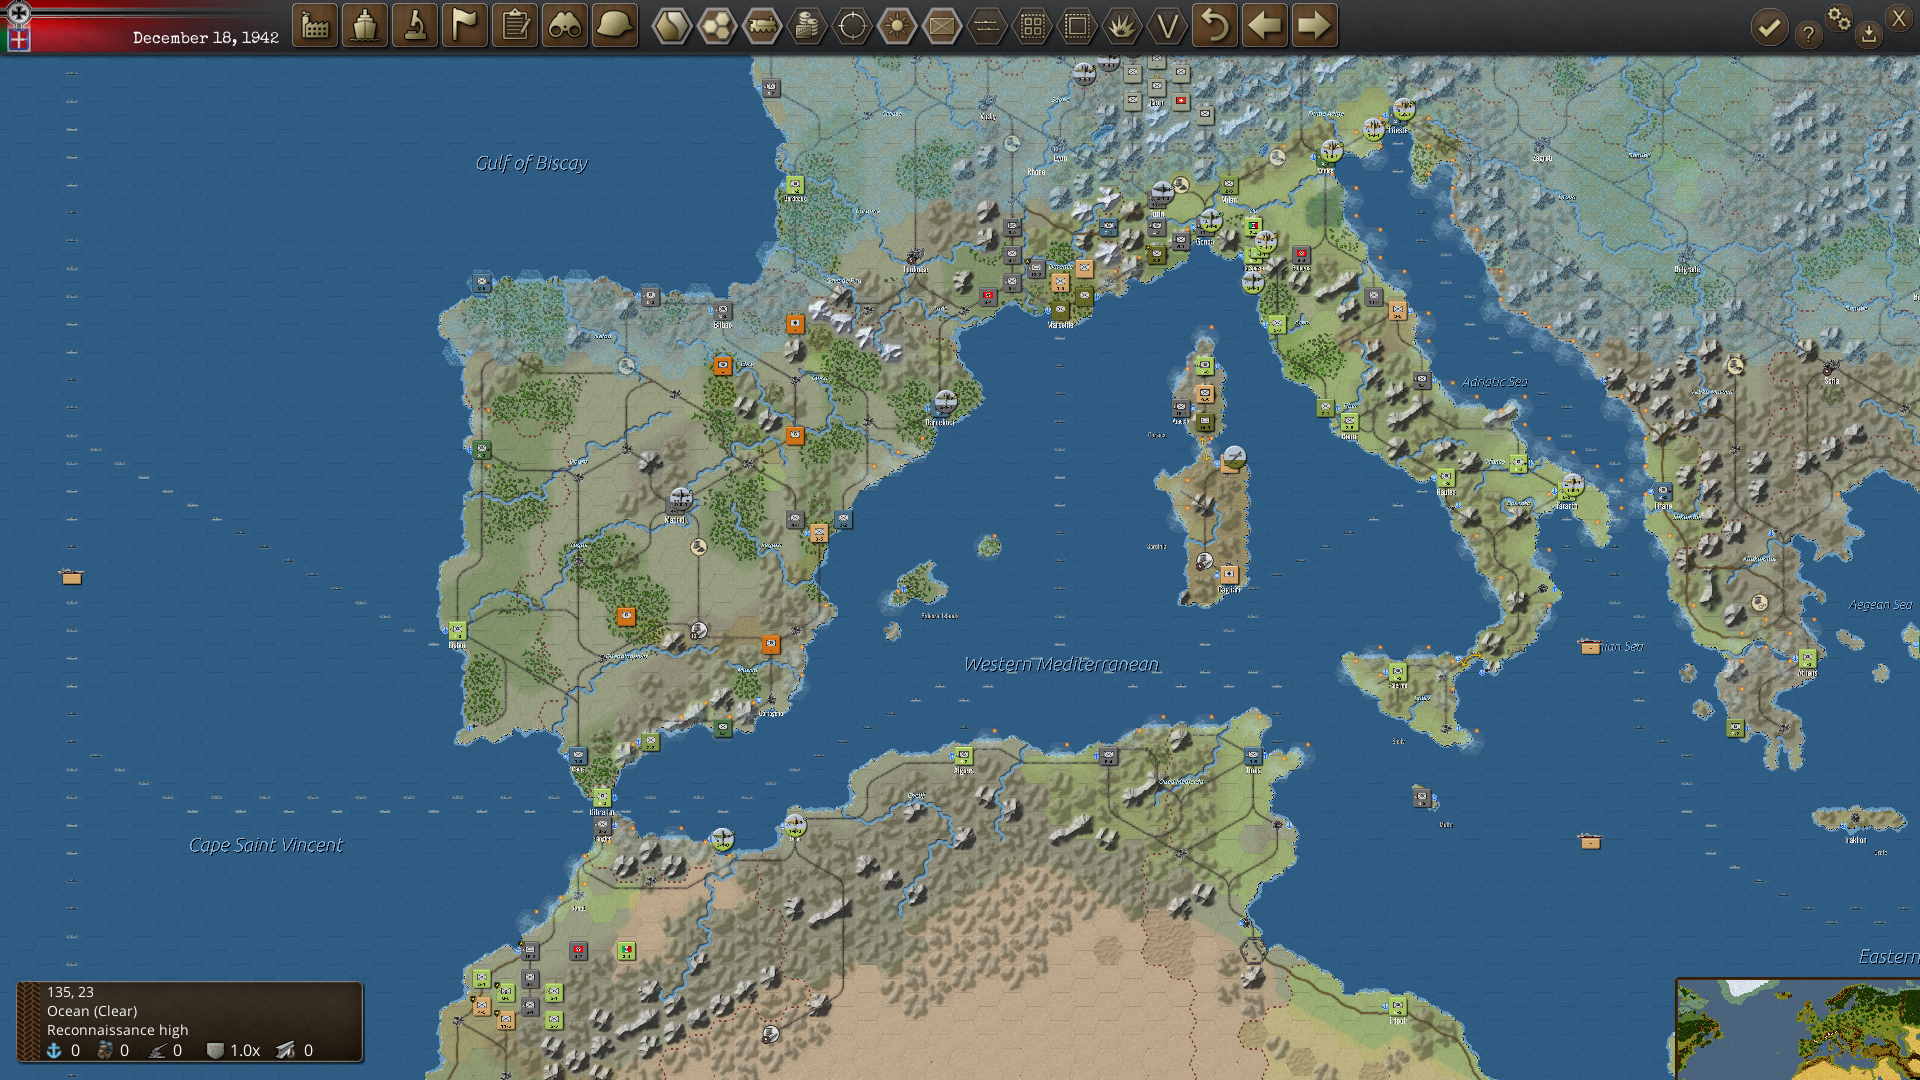Open settings gears icon
The height and width of the screenshot is (1080, 1920).
pyautogui.click(x=1839, y=18)
